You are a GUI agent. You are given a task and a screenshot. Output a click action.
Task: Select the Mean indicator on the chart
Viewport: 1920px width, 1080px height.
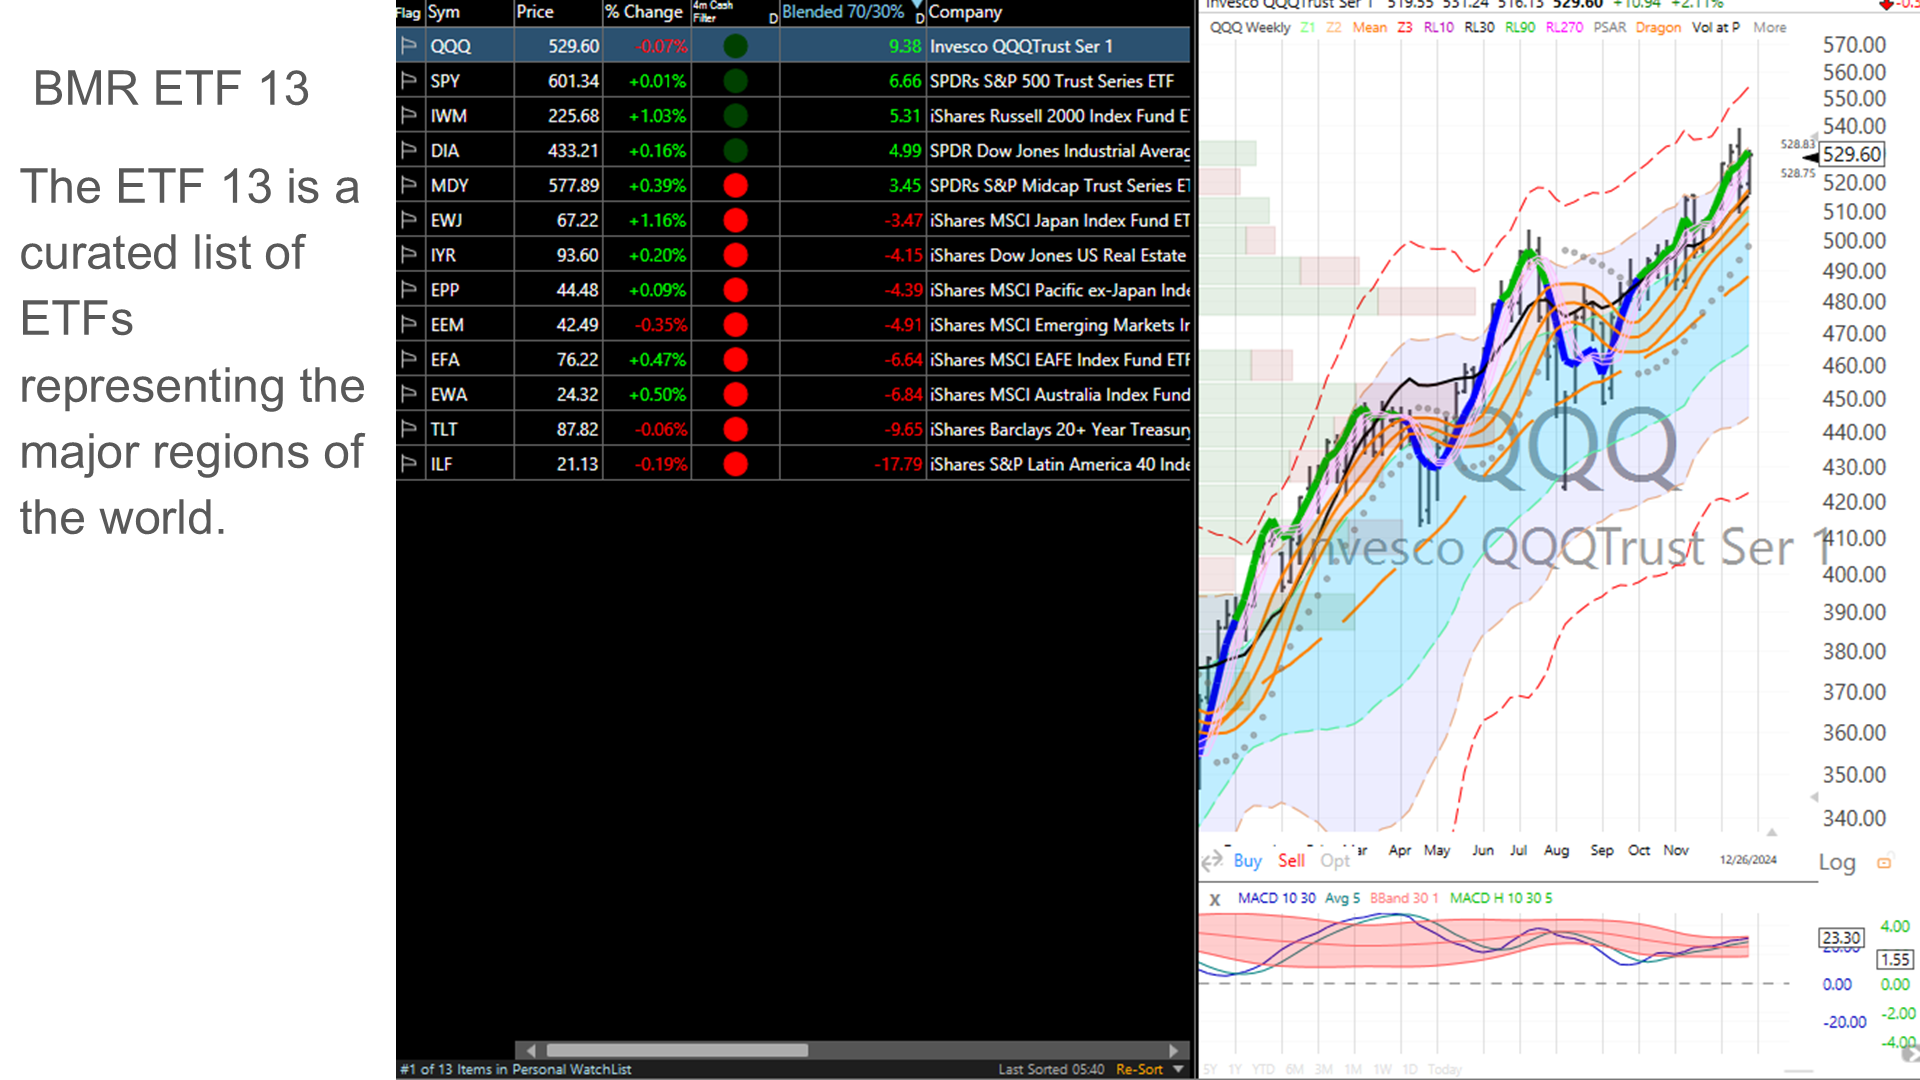tap(1370, 28)
